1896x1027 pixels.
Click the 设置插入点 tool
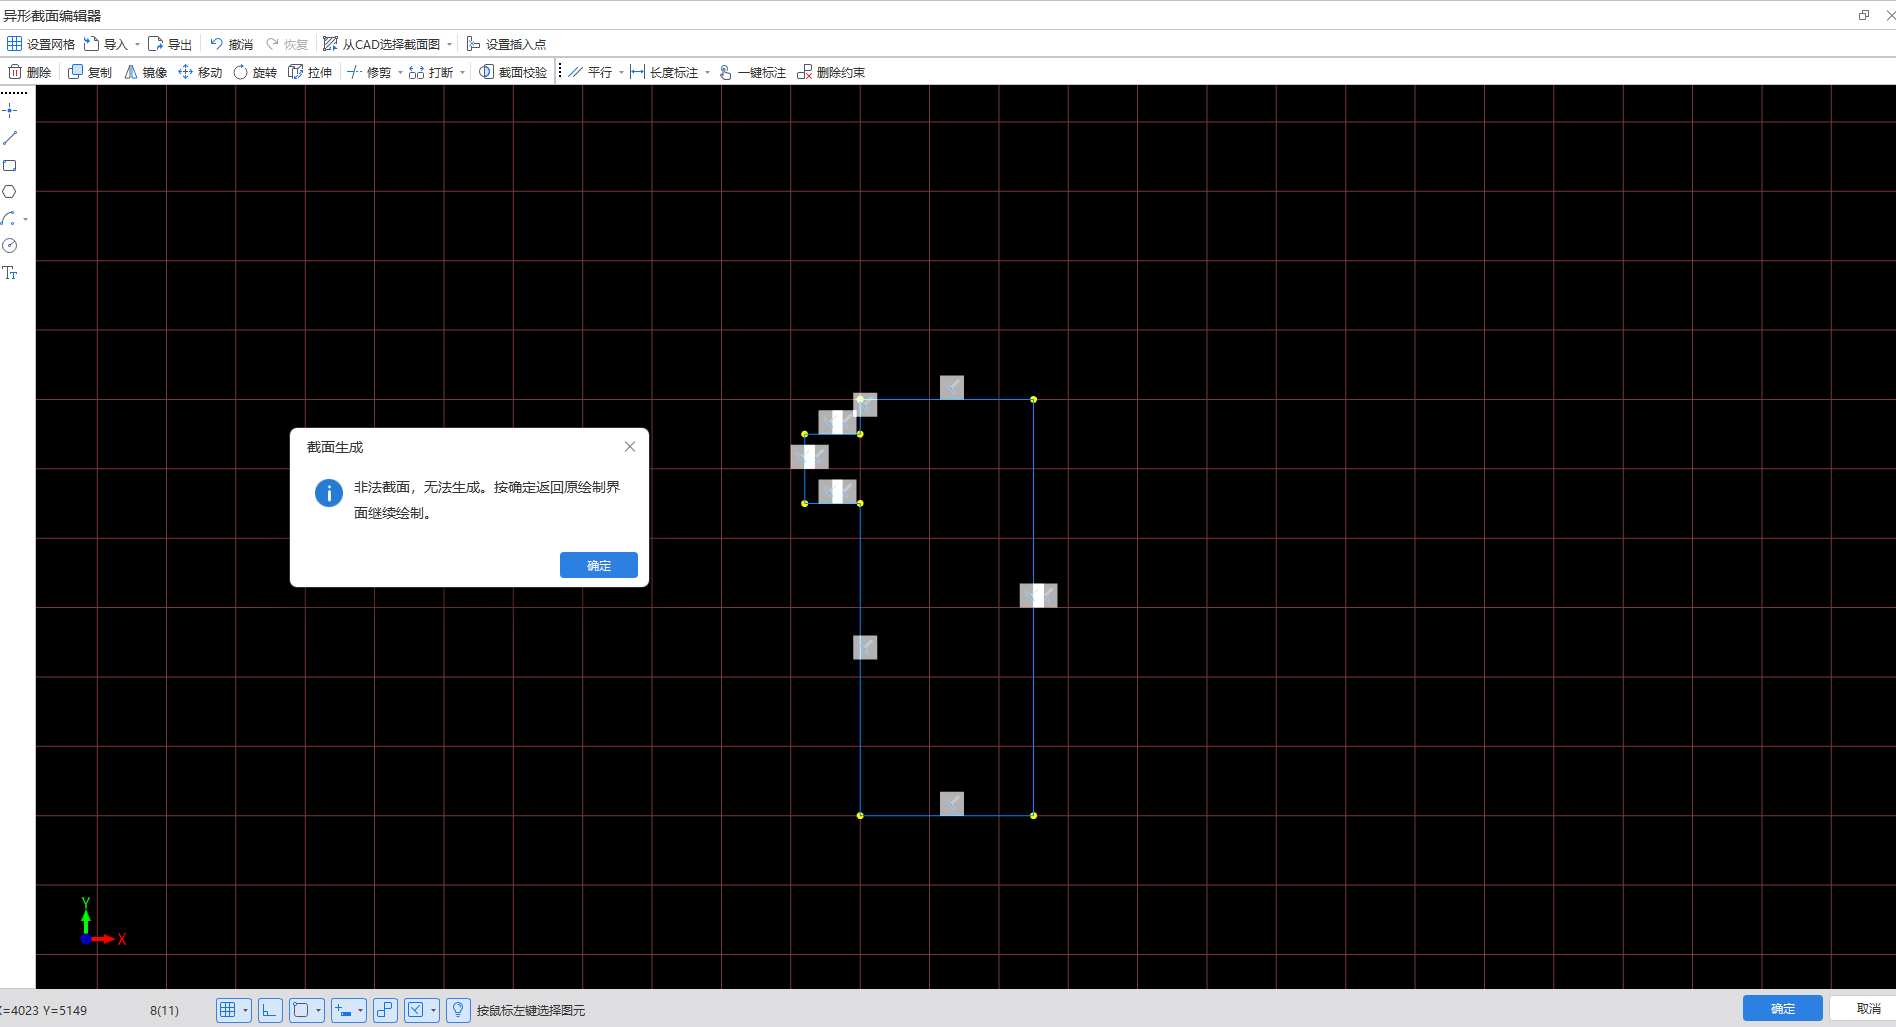[506, 44]
